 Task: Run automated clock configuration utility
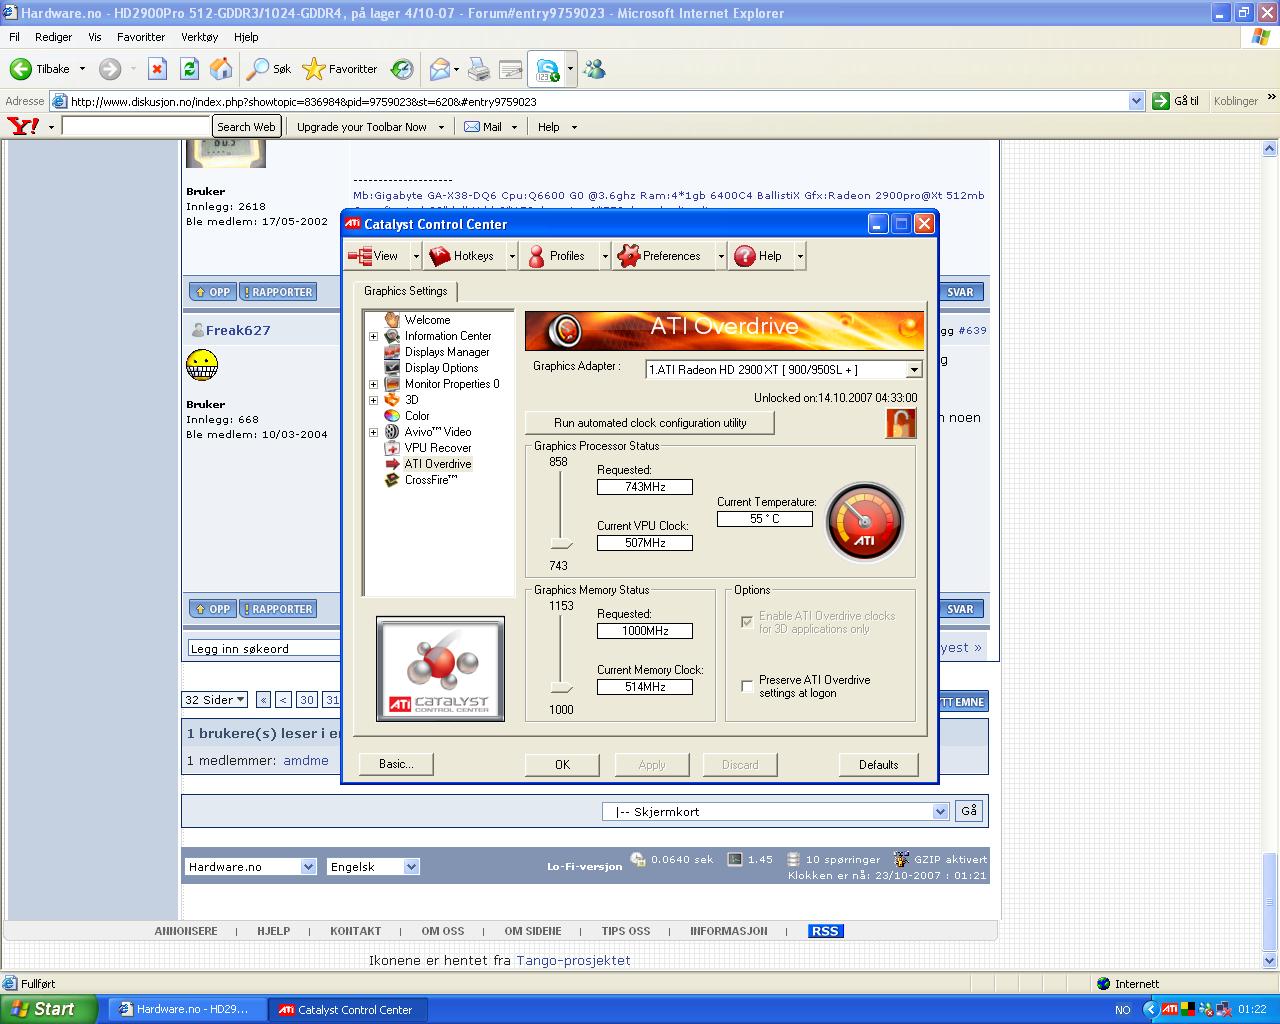tap(650, 423)
